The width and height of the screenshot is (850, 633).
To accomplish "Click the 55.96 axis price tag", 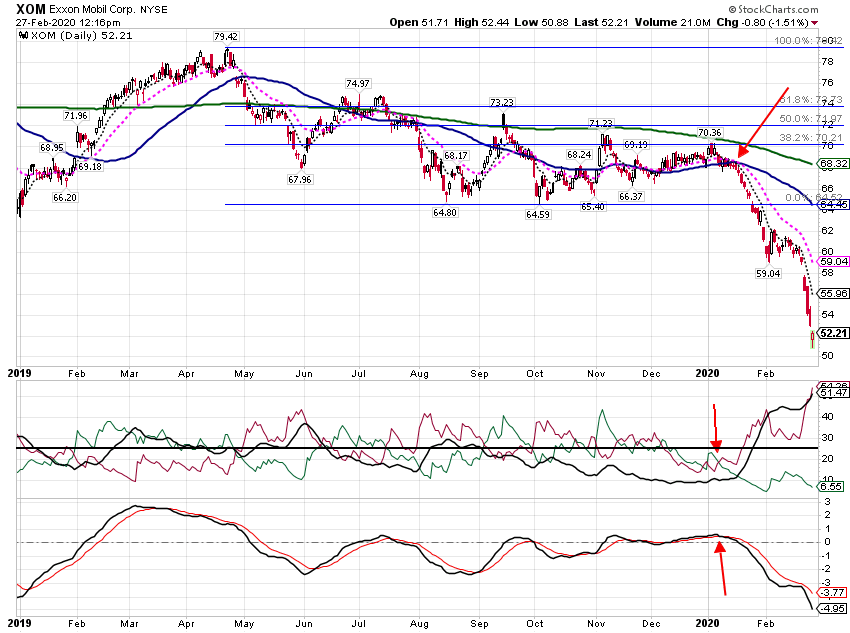I will [834, 293].
